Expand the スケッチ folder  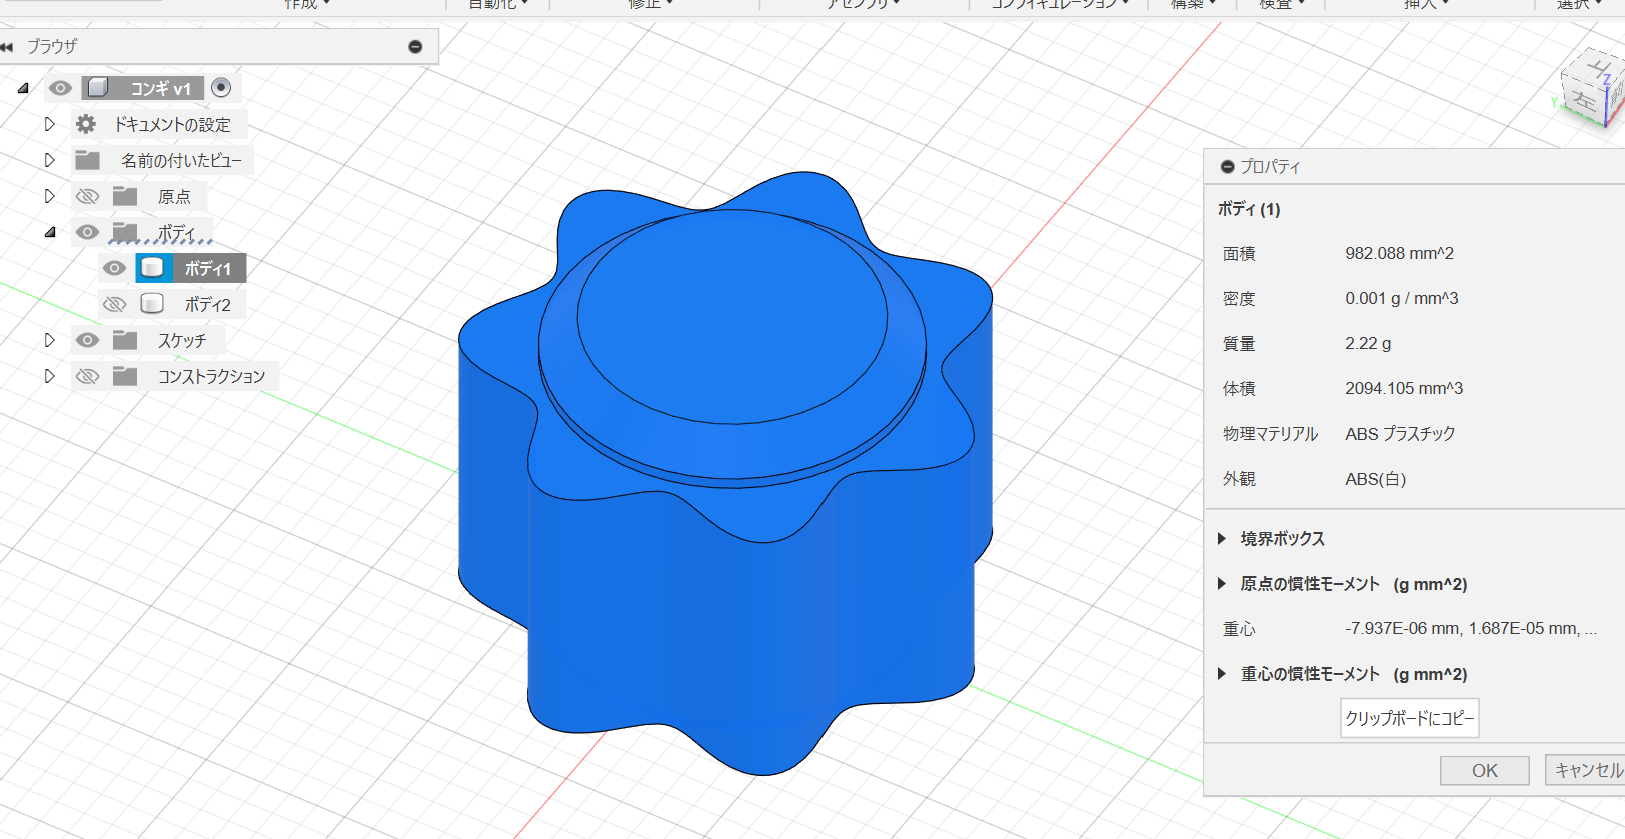(49, 340)
